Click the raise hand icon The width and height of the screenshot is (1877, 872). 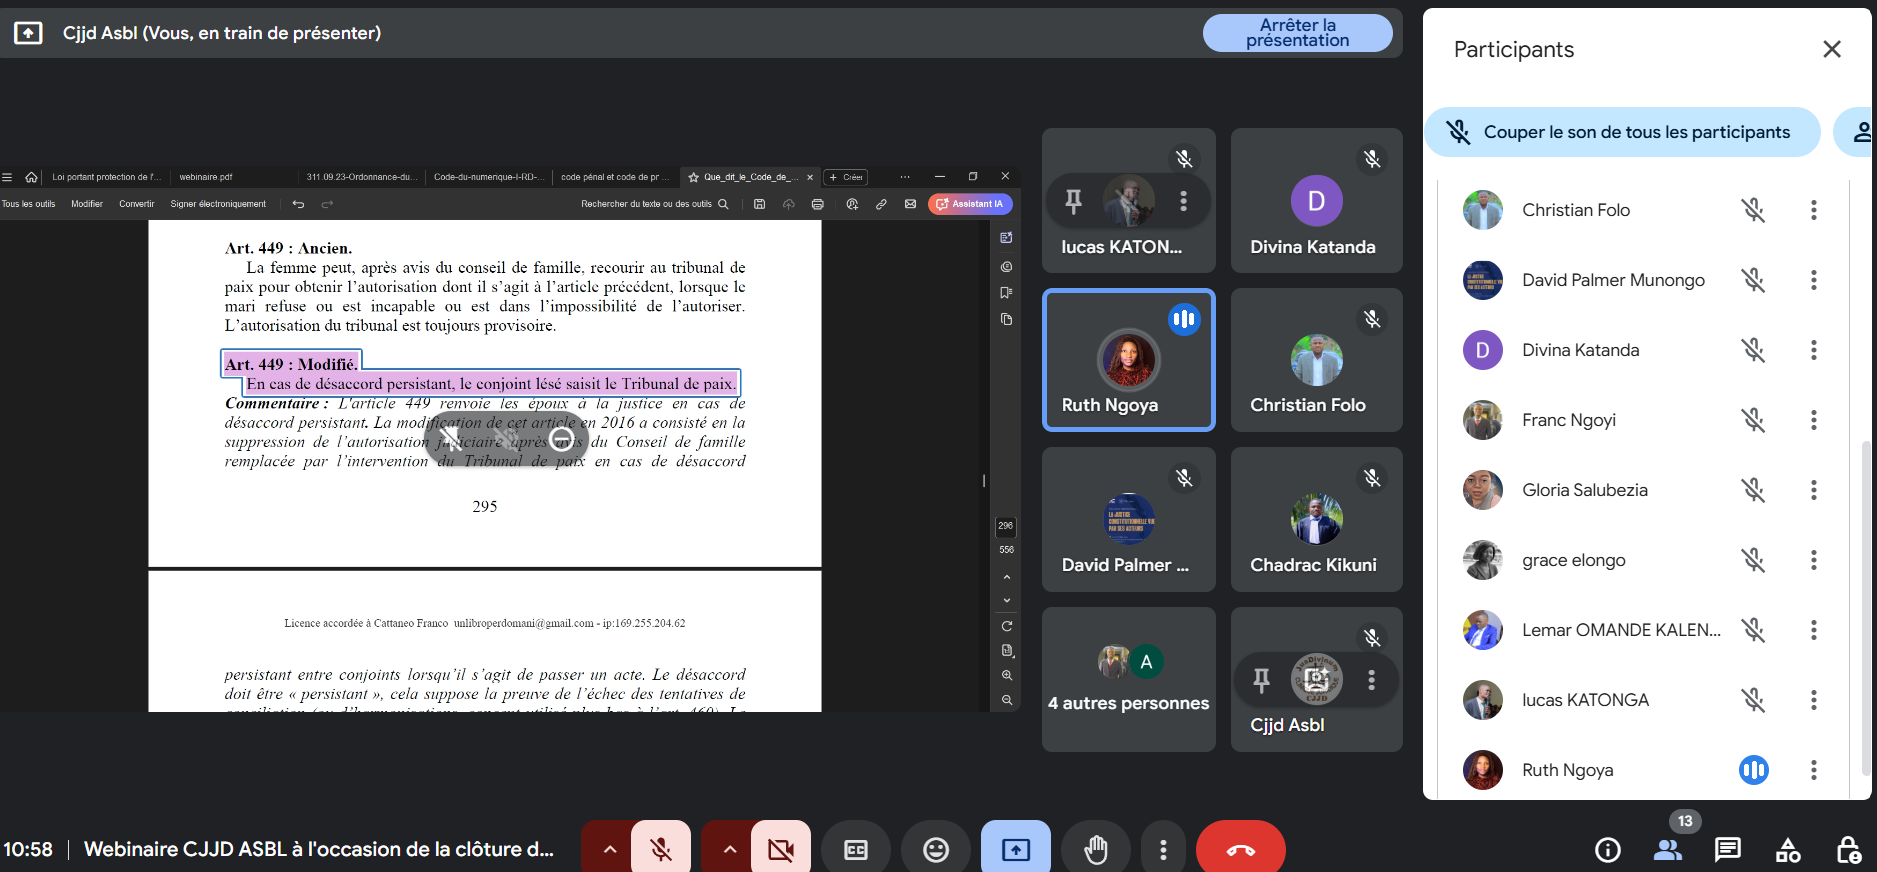click(x=1096, y=849)
